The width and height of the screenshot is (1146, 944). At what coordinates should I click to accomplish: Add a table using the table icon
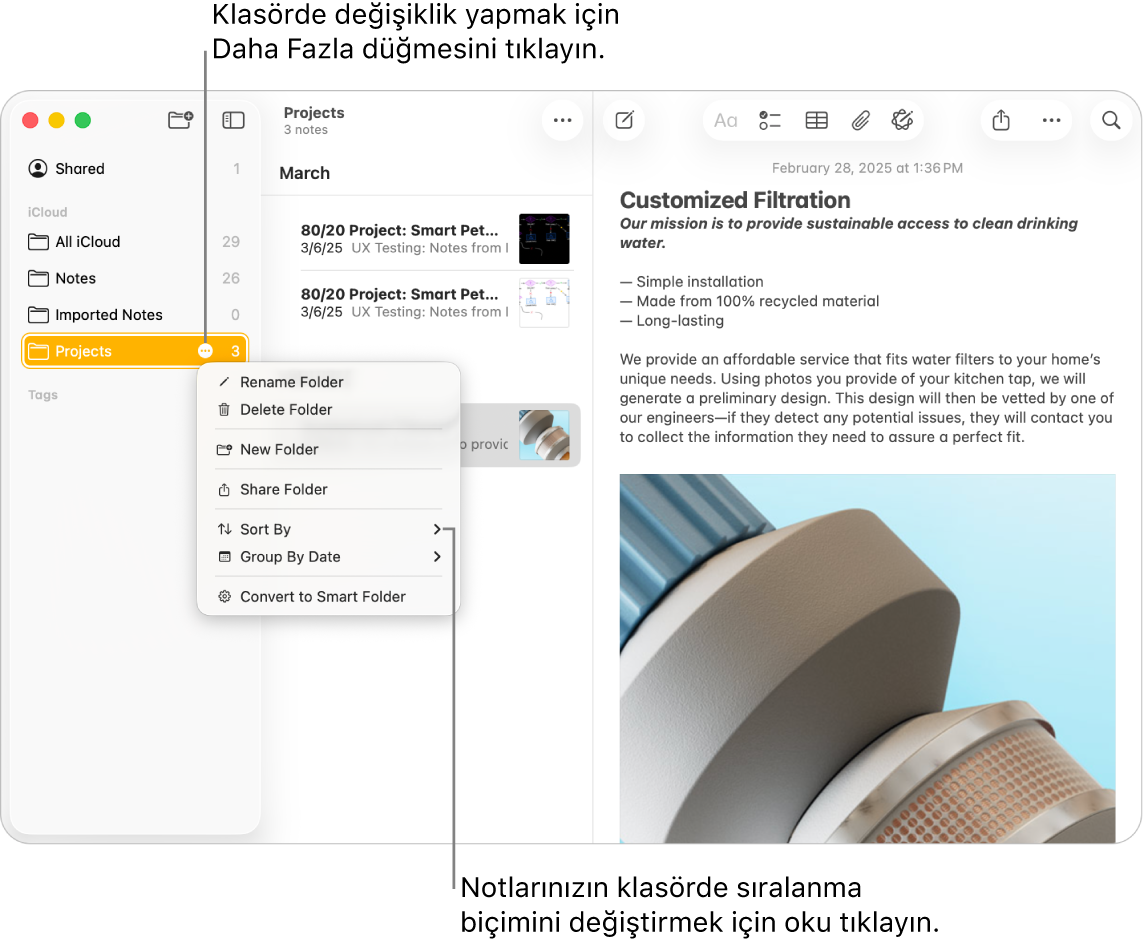[x=816, y=120]
